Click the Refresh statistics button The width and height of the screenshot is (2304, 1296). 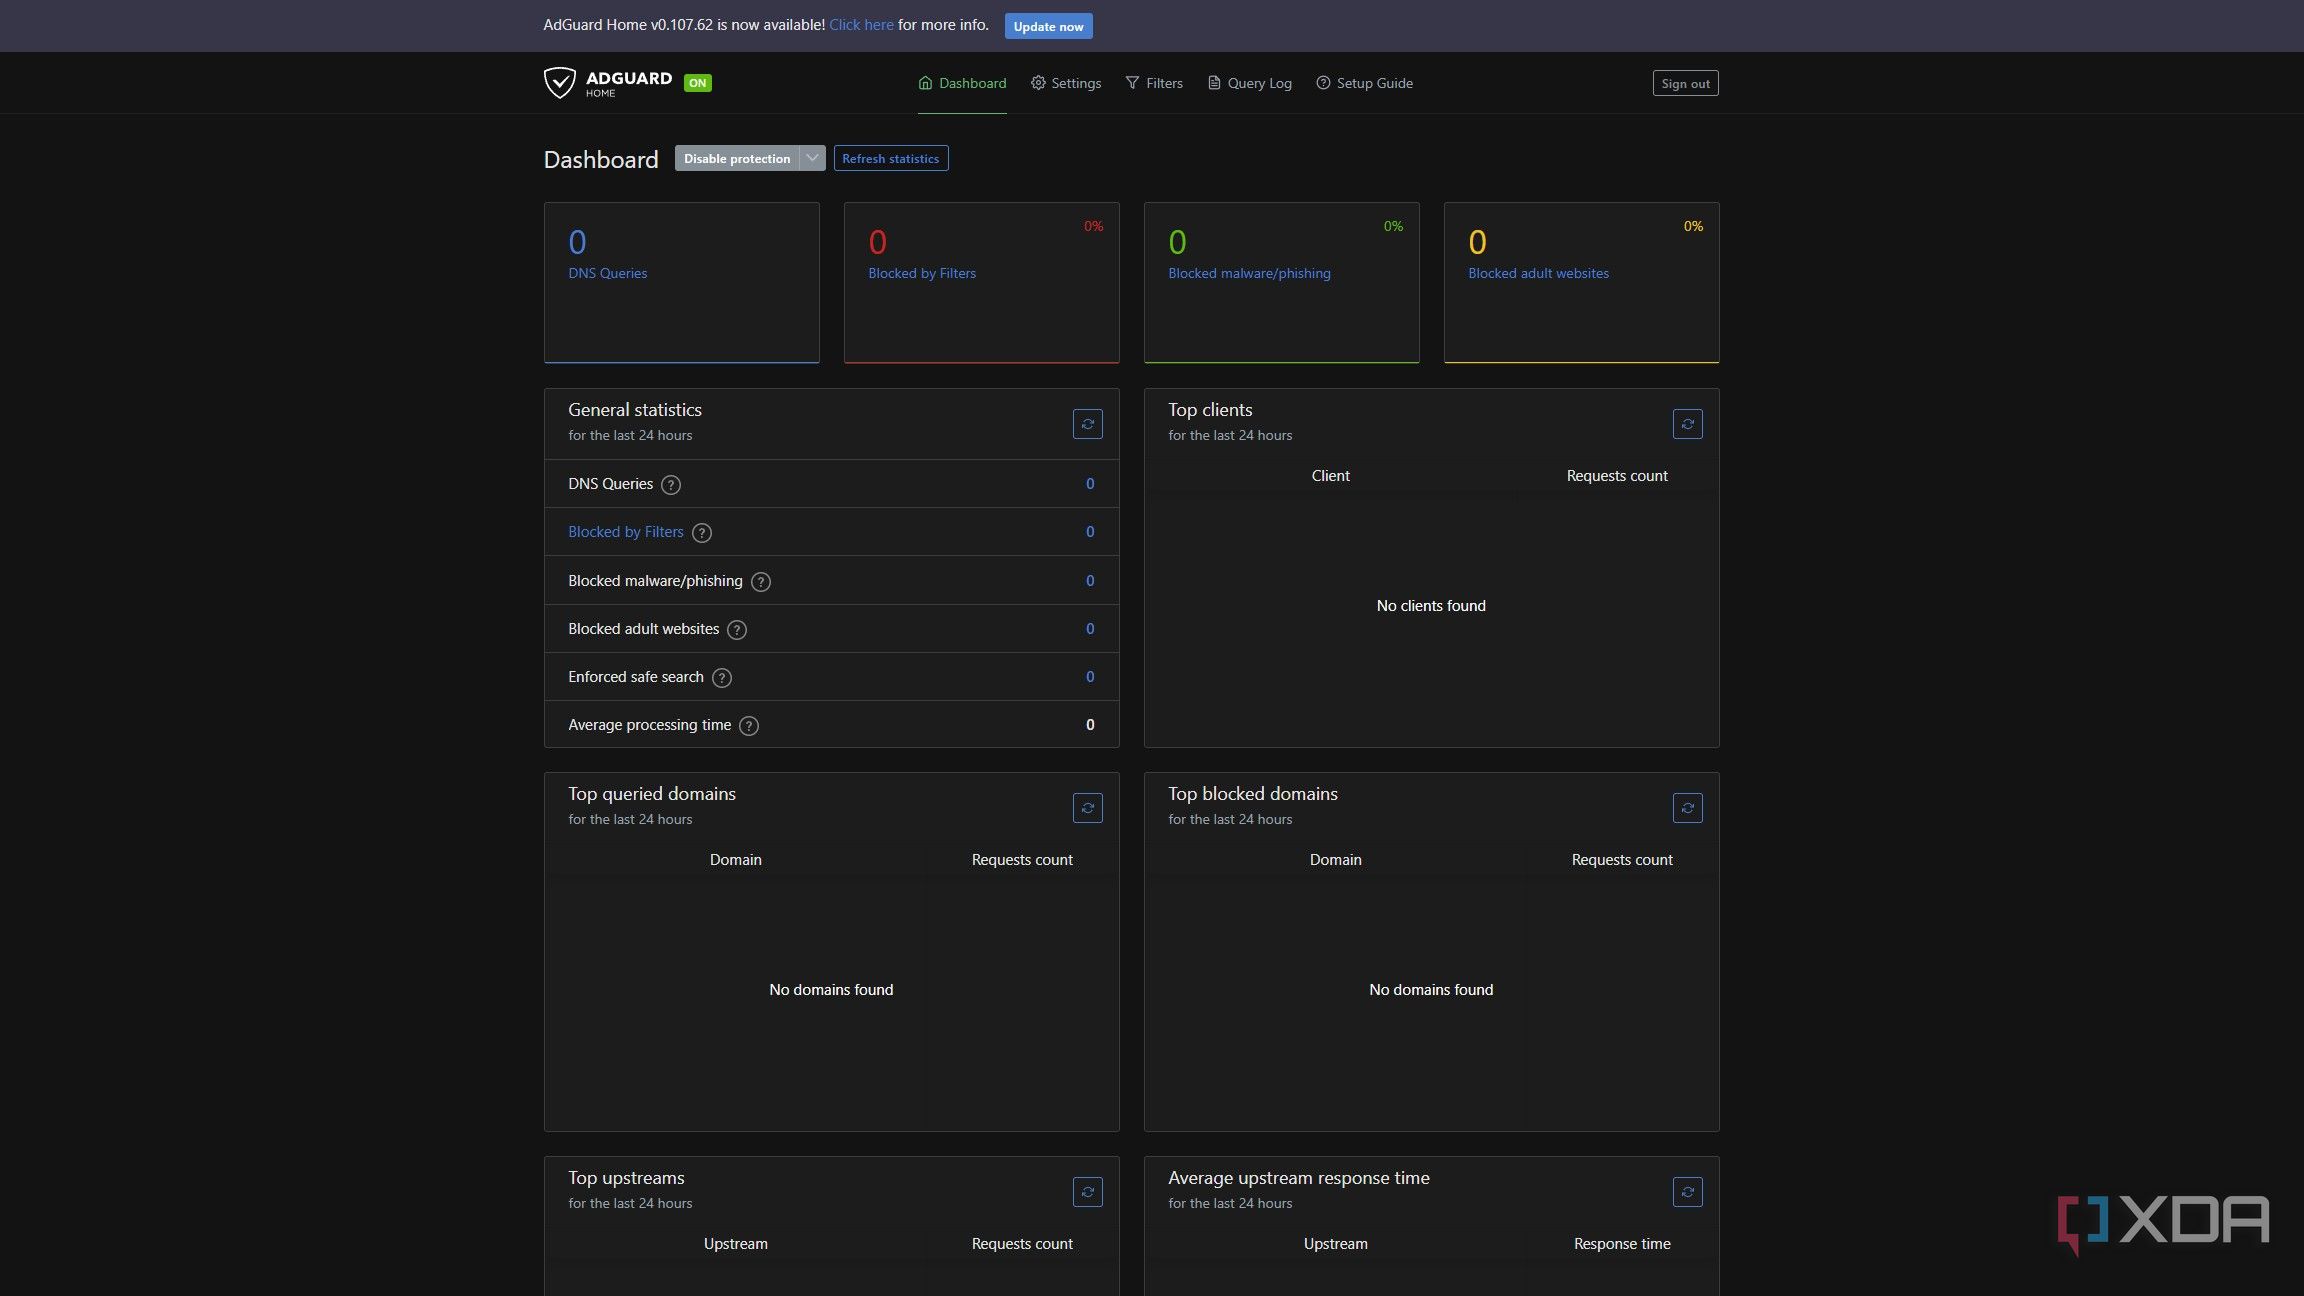(x=890, y=158)
